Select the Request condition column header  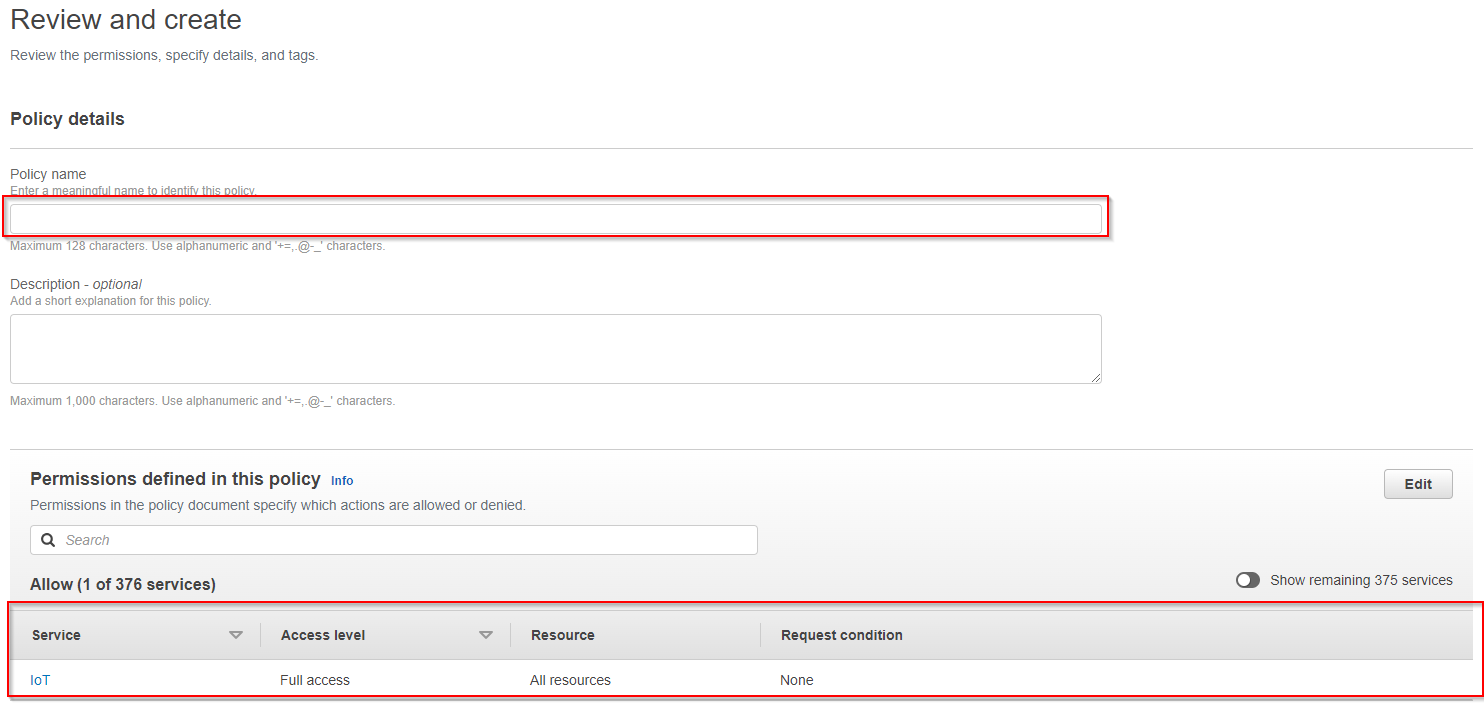[842, 635]
